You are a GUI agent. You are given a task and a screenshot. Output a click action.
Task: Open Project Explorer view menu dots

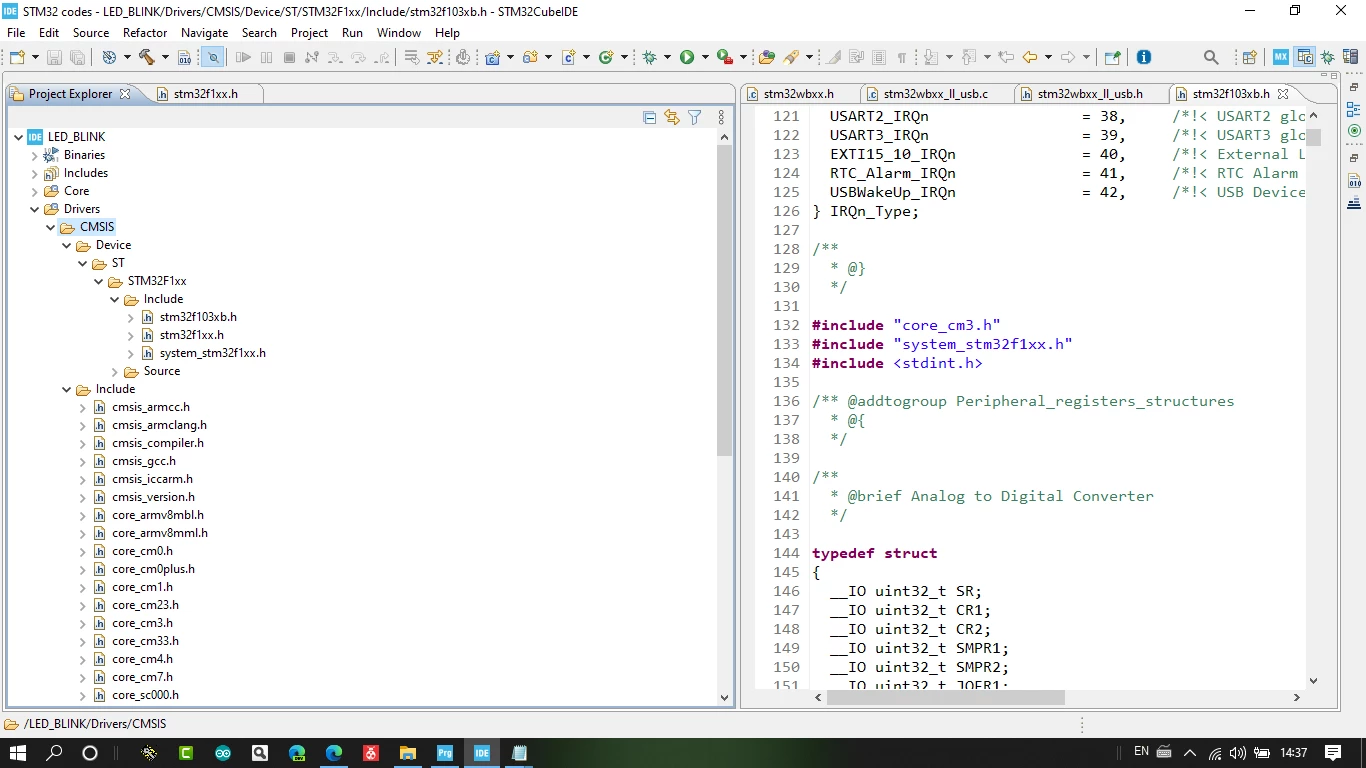point(721,118)
